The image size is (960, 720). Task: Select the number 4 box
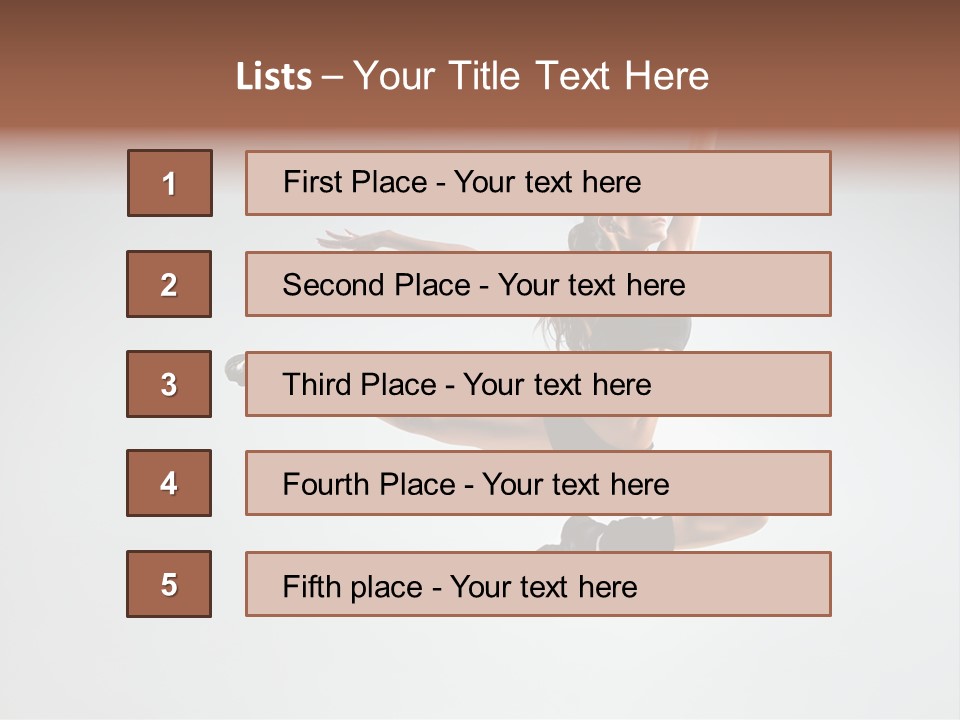click(169, 483)
